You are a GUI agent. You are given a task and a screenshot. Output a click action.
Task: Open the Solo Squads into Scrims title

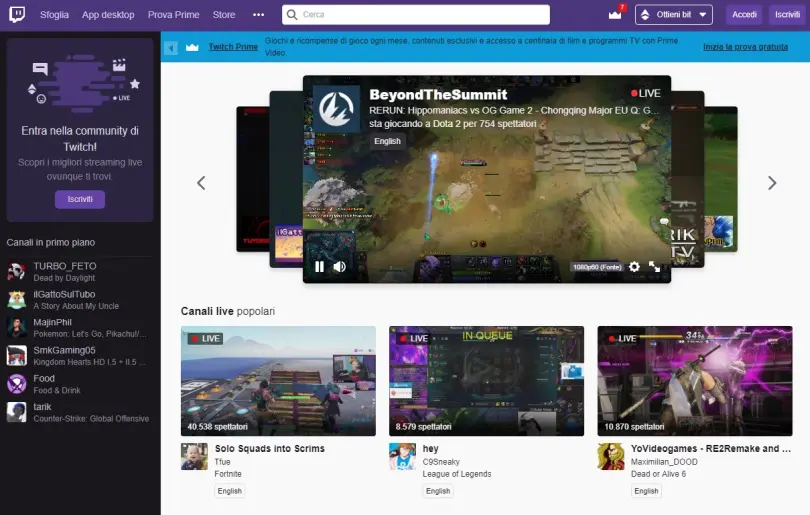tap(270, 448)
